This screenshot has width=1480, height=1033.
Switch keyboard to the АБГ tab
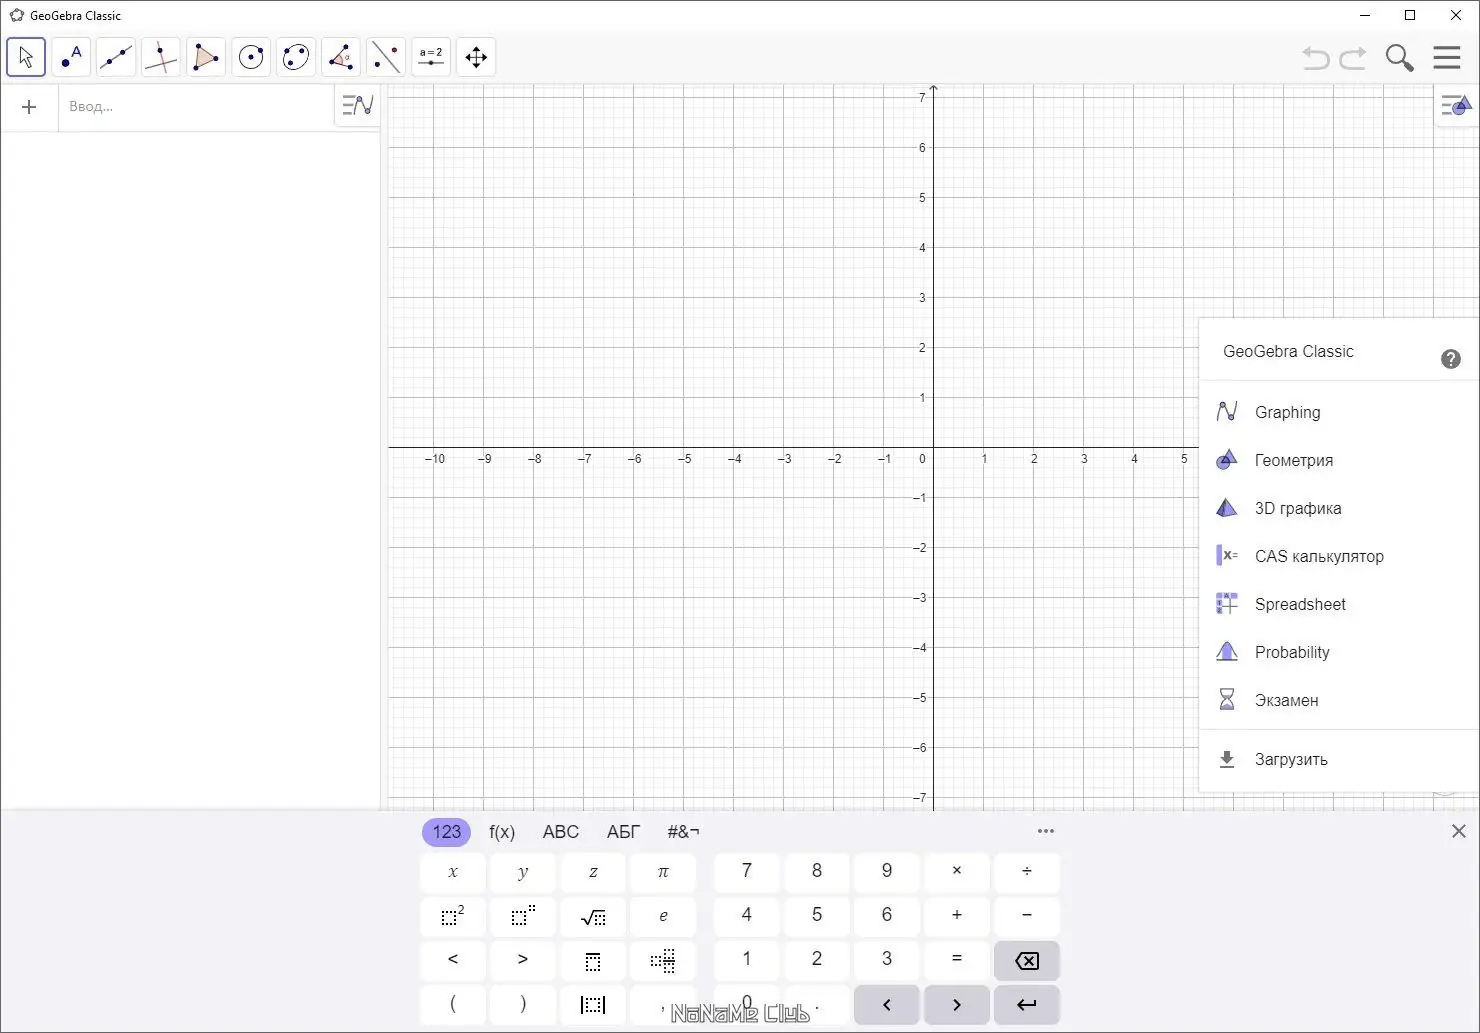pyautogui.click(x=623, y=832)
